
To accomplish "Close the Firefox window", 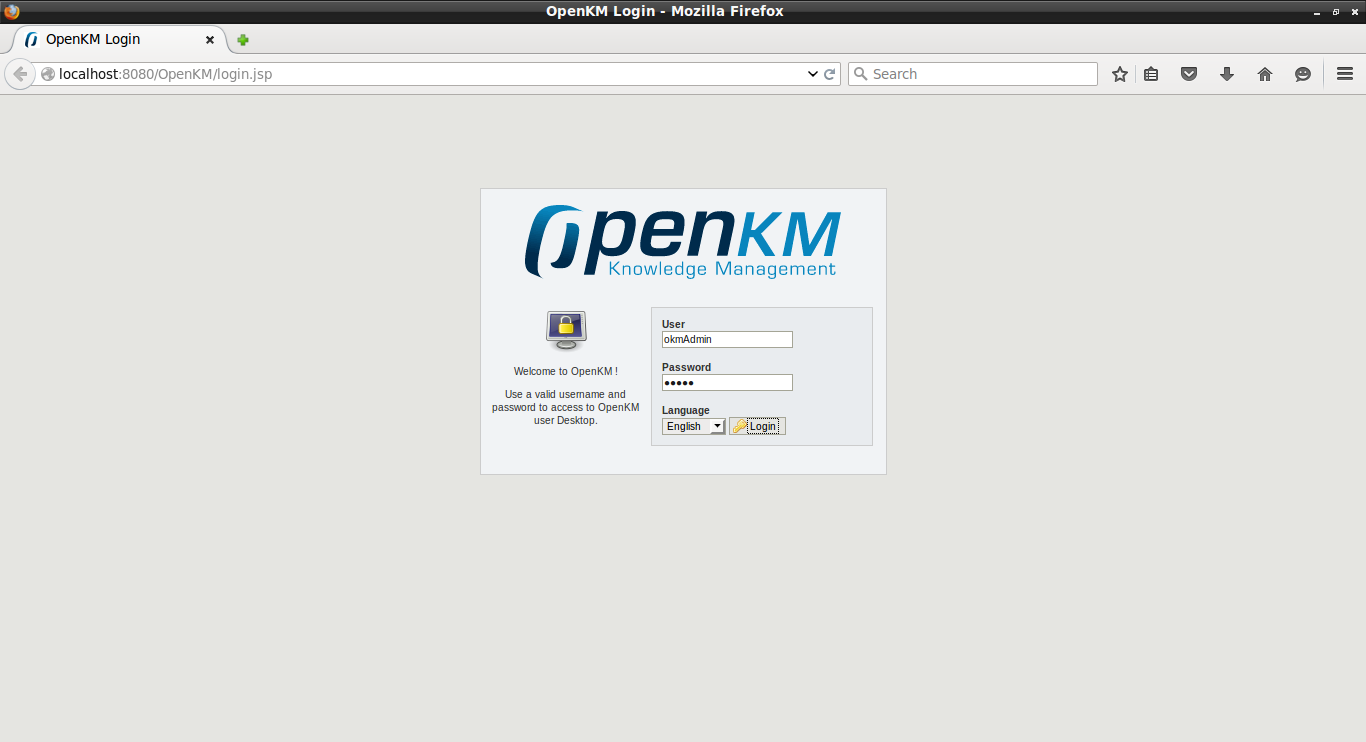I will coord(1353,12).
